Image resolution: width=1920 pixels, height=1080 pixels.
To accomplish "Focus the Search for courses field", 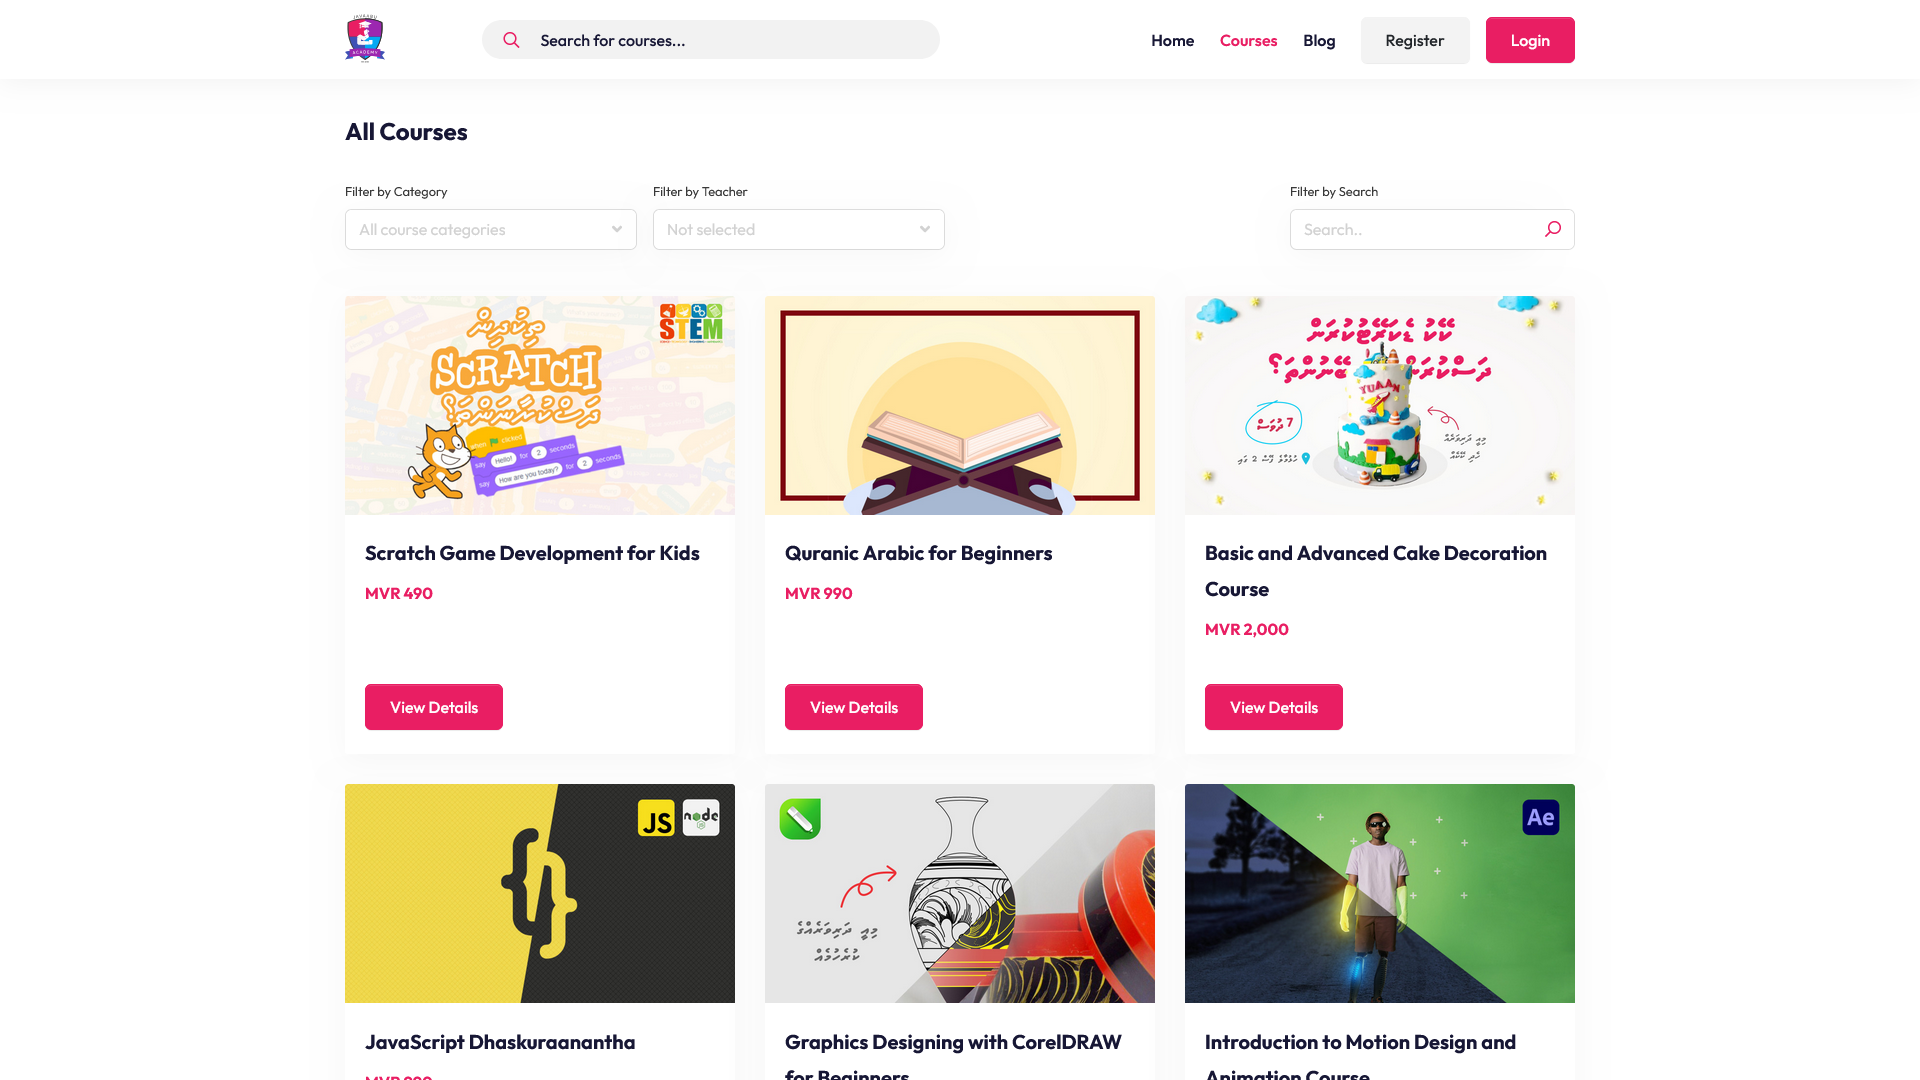I will point(711,40).
